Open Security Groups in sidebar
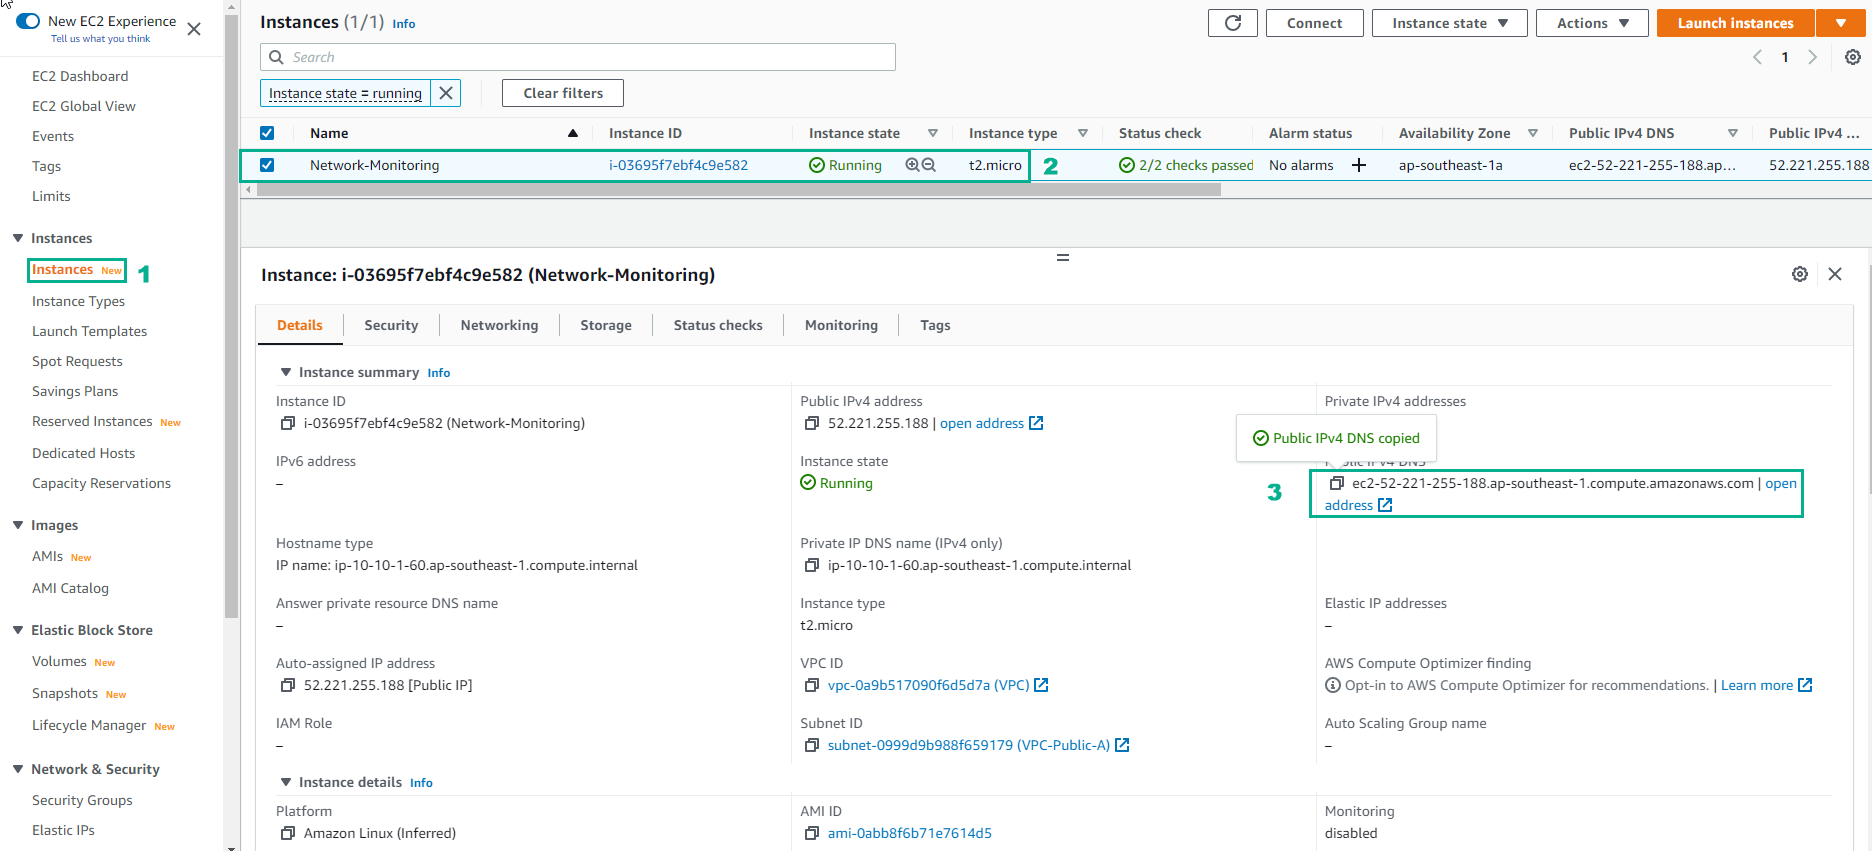1872x851 pixels. pos(82,800)
